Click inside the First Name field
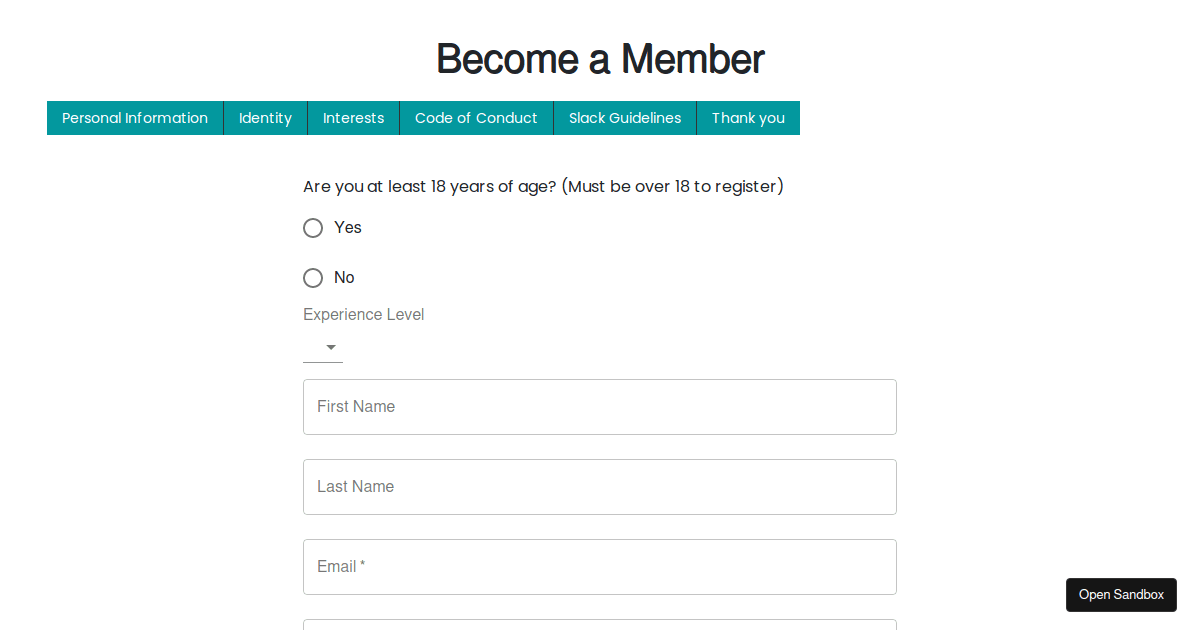1200x630 pixels. coord(599,407)
